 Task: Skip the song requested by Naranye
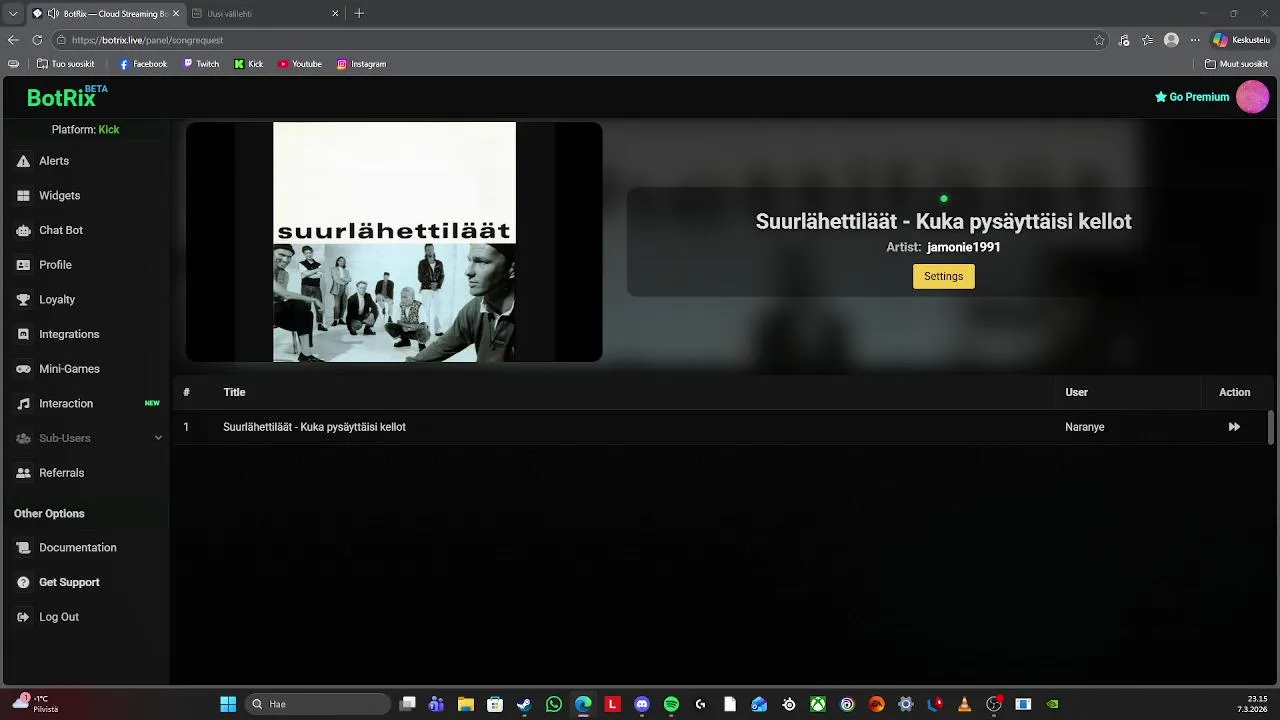click(x=1234, y=427)
